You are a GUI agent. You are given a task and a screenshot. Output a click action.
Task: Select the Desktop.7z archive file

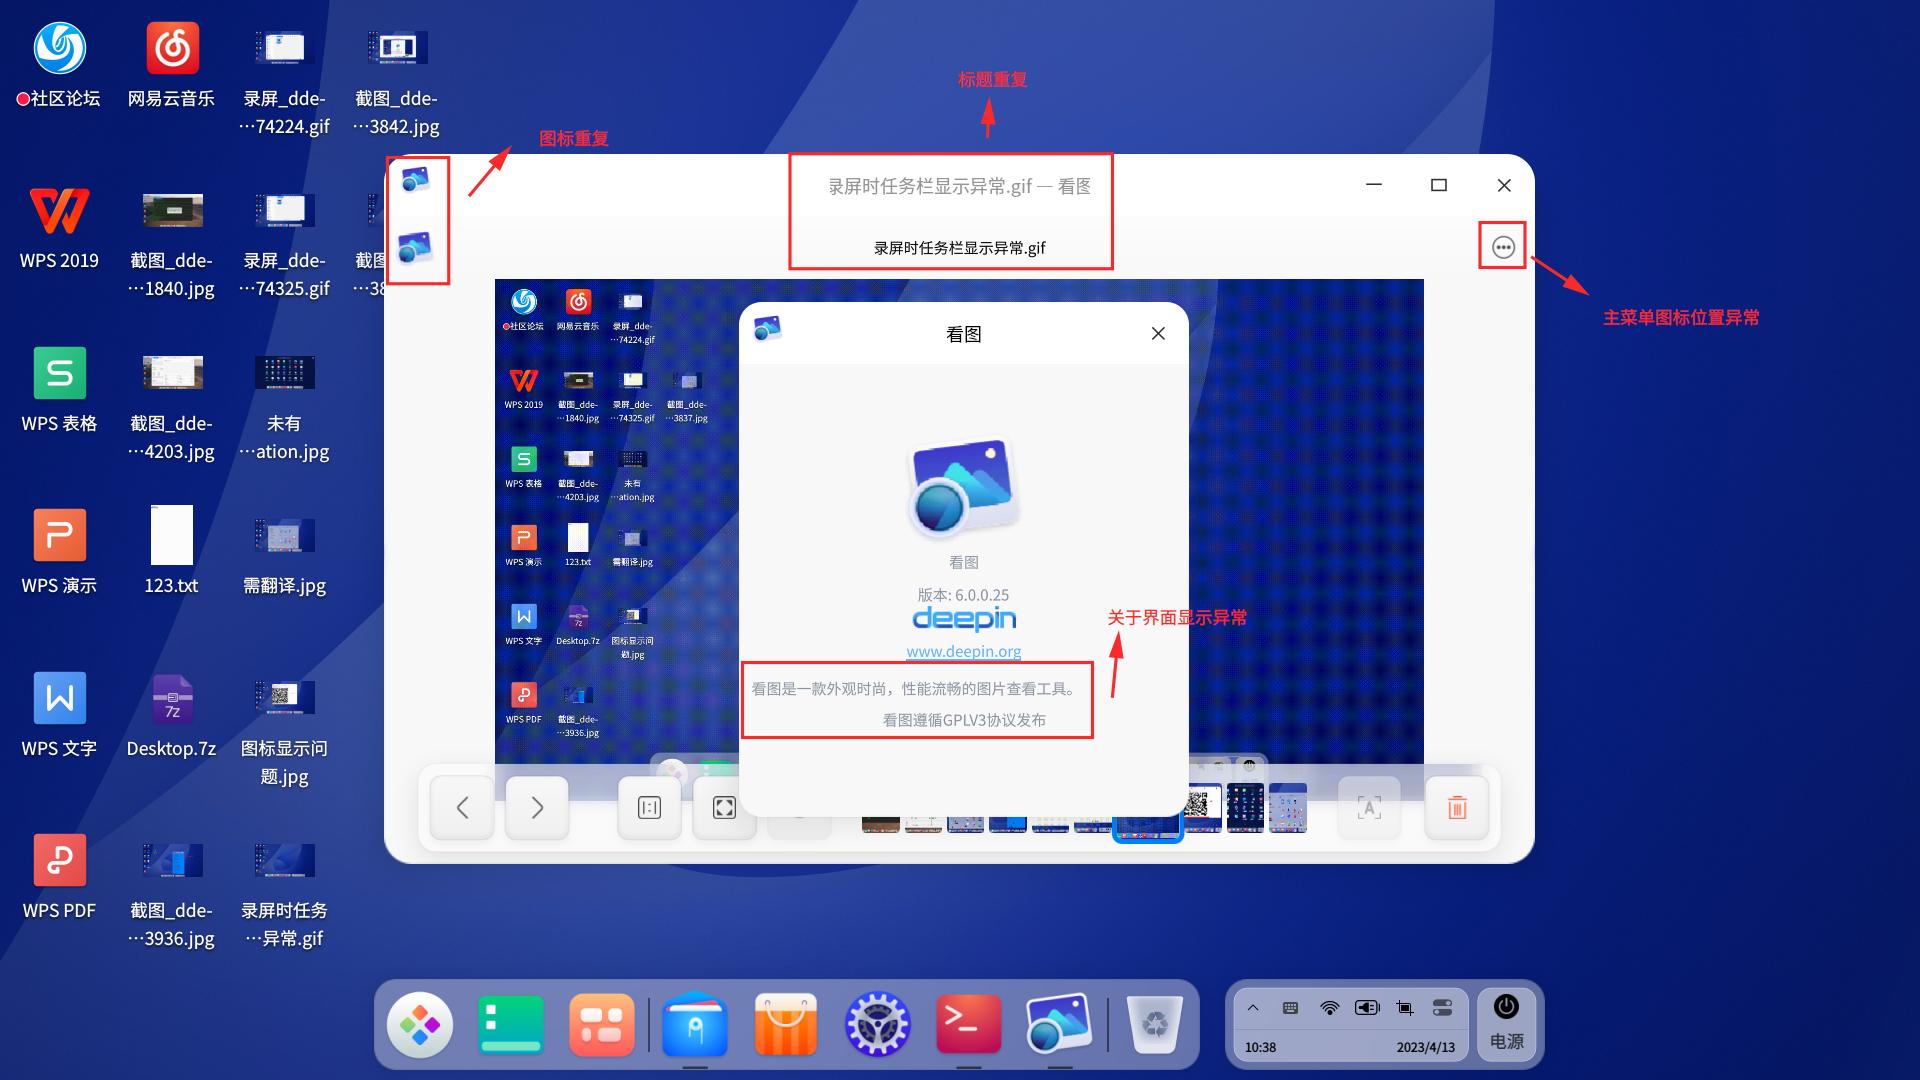(171, 715)
